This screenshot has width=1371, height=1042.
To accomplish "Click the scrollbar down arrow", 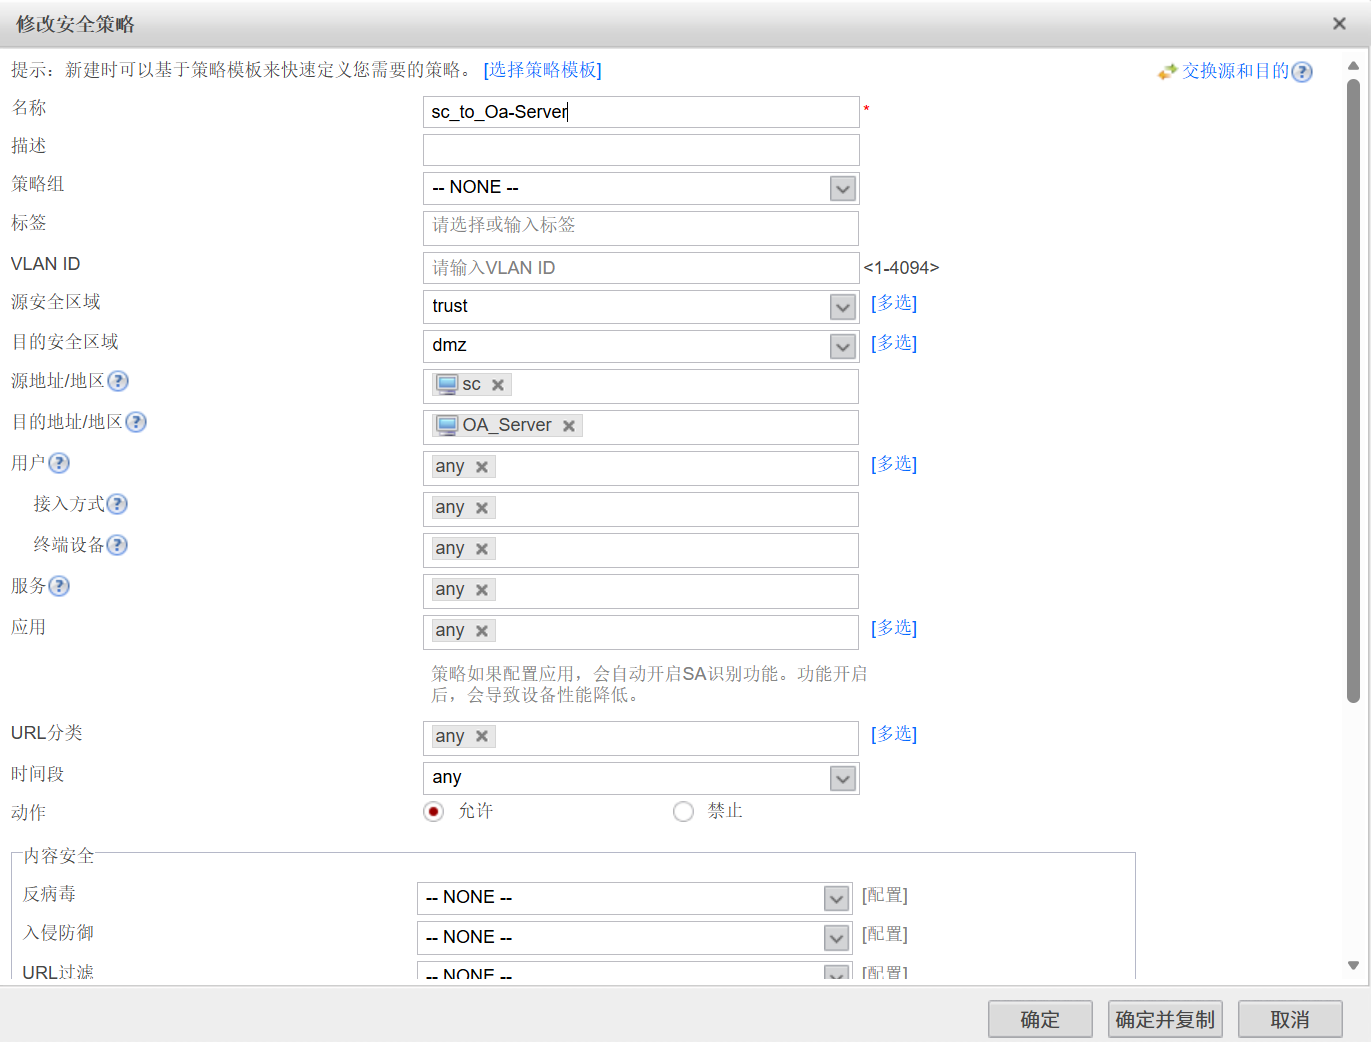I will click(1353, 966).
